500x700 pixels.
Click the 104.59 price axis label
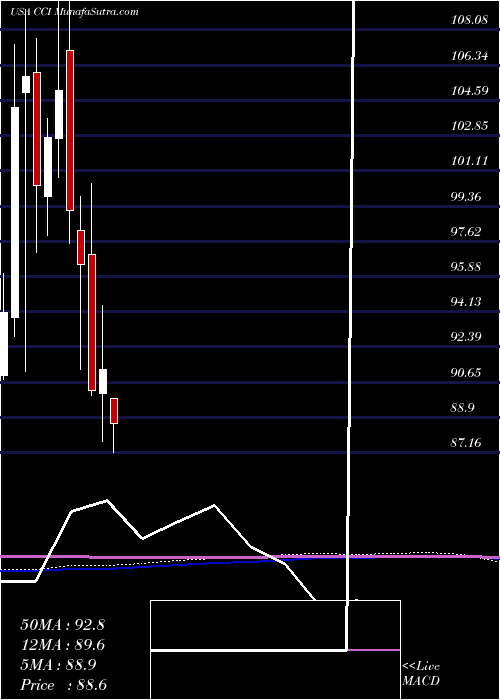point(470,91)
